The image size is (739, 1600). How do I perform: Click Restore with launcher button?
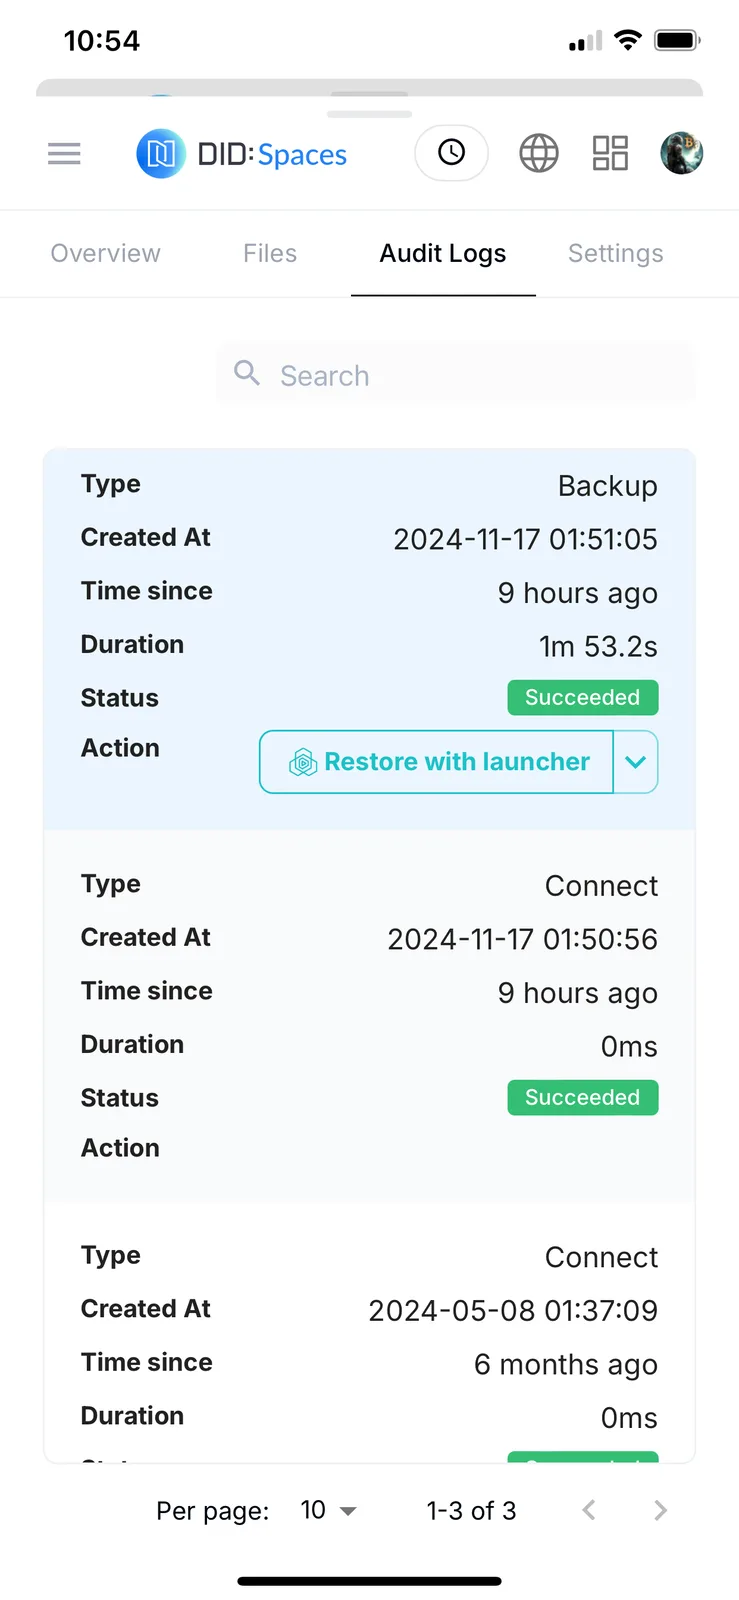click(437, 762)
